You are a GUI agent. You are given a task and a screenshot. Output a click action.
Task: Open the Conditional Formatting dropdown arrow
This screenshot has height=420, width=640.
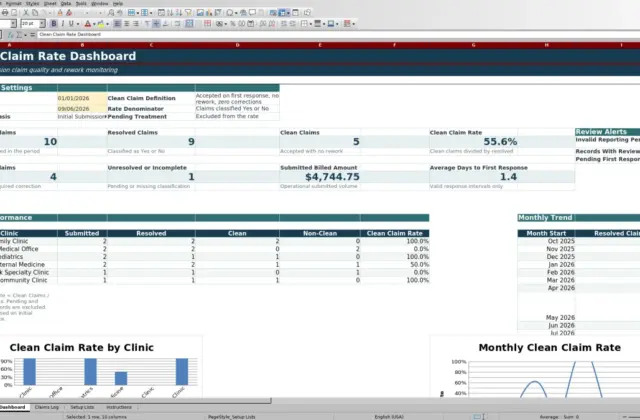point(353,24)
